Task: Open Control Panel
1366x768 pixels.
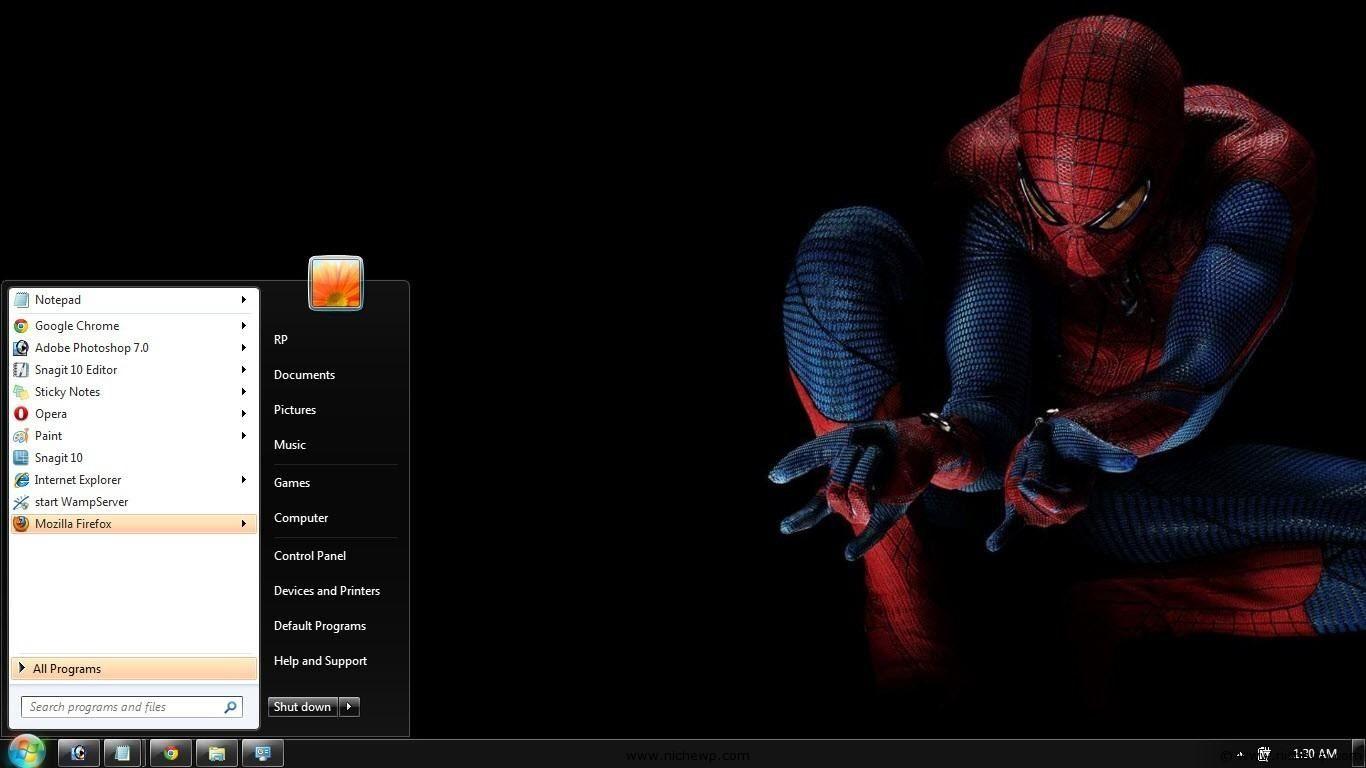Action: [310, 556]
